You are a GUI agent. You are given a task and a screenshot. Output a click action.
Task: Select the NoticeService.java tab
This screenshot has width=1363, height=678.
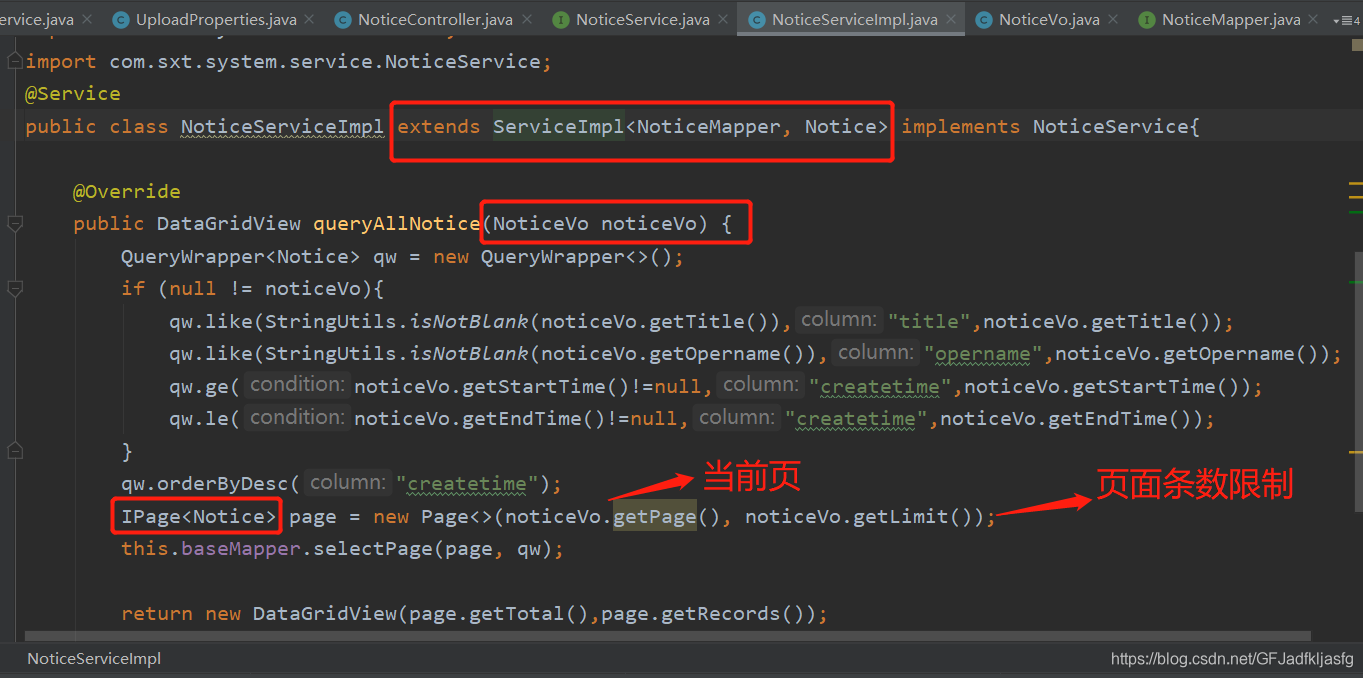(x=643, y=19)
